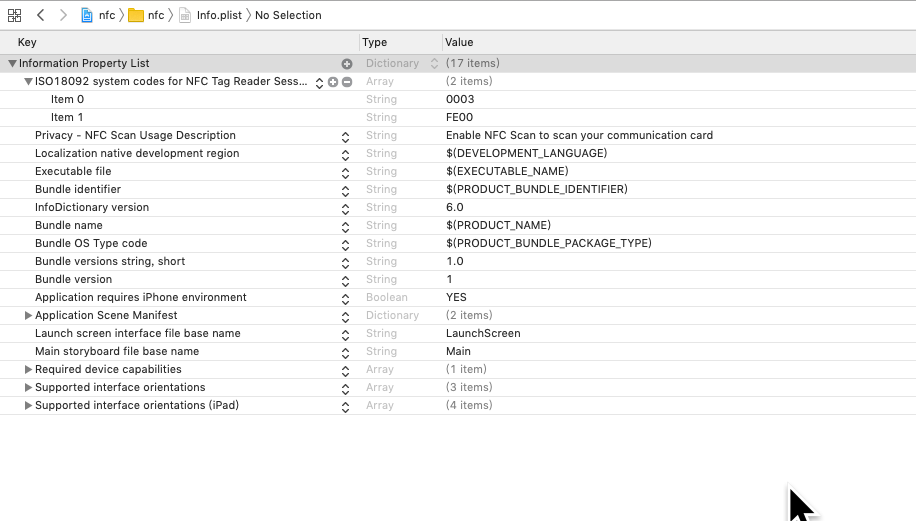The width and height of the screenshot is (916, 521).
Task: Expand Supported interface orientations (iPad)
Action: [28, 406]
